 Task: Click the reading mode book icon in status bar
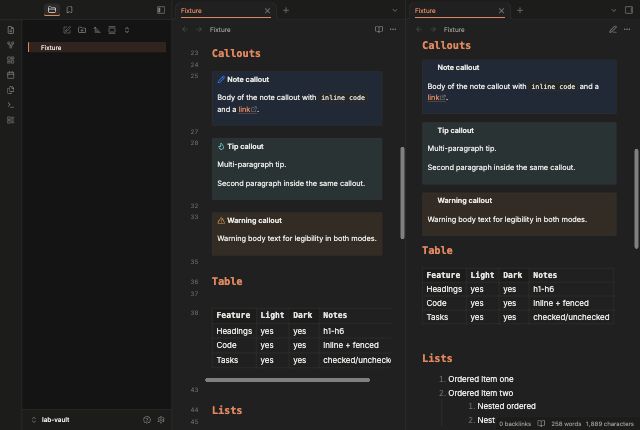coord(541,423)
